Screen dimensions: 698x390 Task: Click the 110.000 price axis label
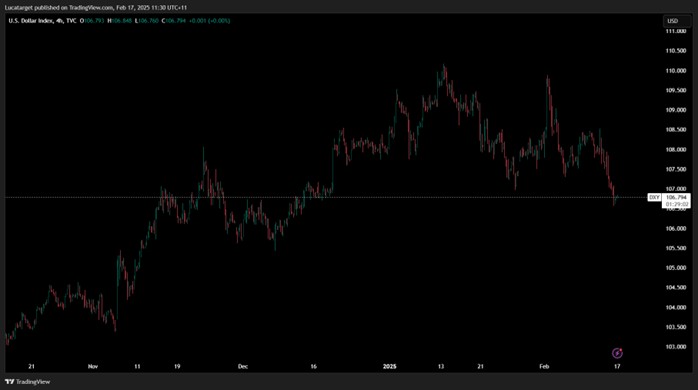pos(676,71)
